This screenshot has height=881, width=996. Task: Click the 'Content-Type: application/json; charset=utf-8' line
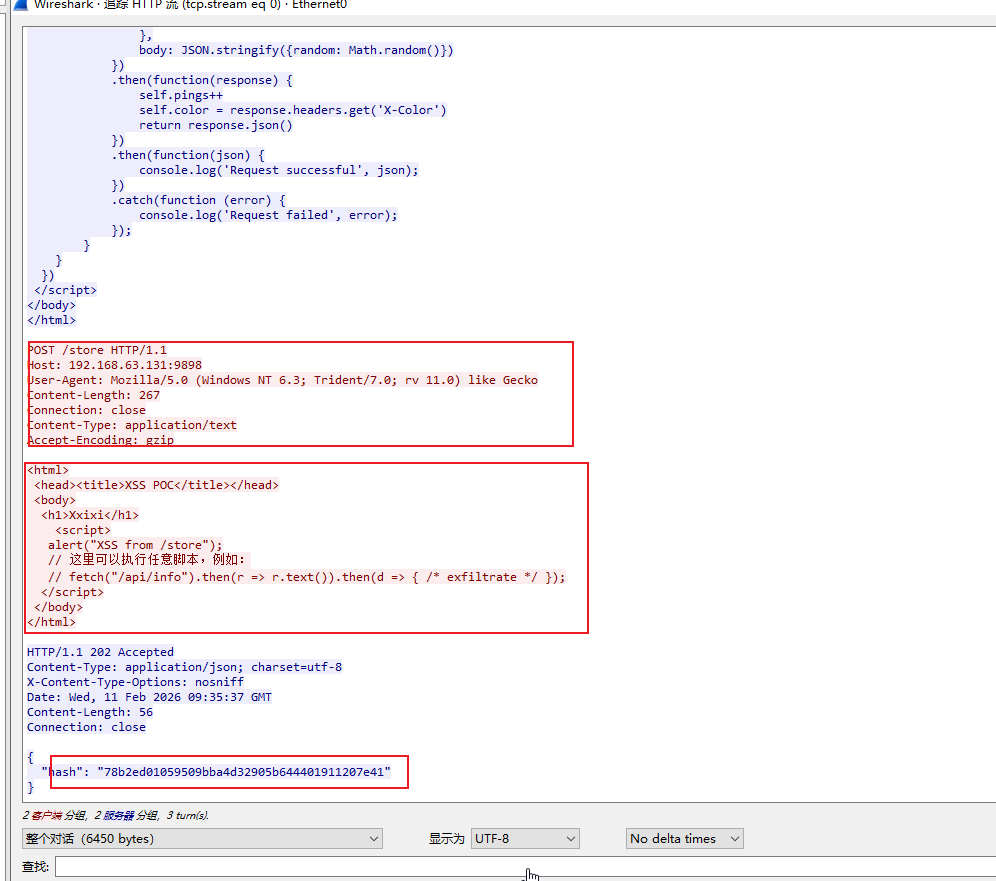pyautogui.click(x=184, y=667)
